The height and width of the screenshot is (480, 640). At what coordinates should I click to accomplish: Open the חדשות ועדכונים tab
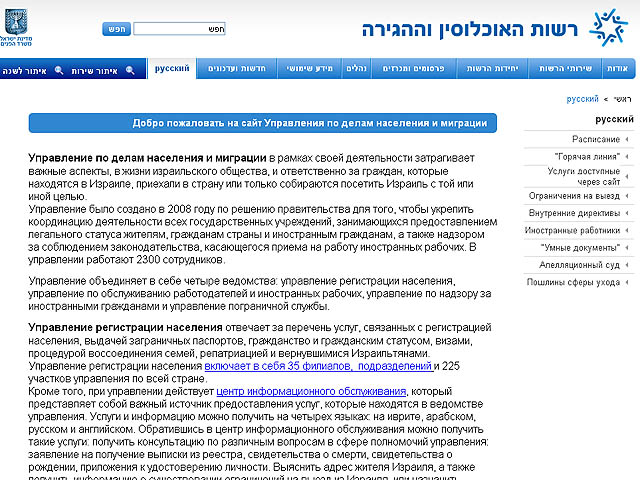[237, 68]
